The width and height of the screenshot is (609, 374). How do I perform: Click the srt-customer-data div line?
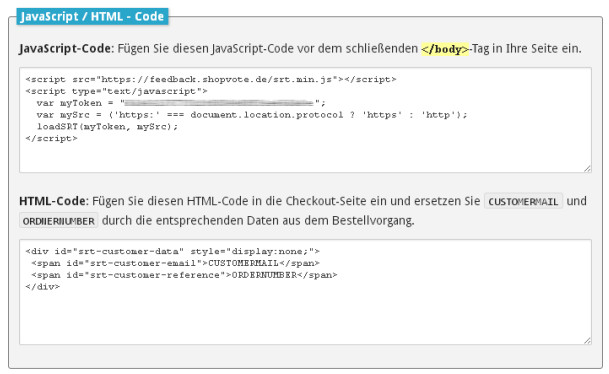click(x=172, y=252)
